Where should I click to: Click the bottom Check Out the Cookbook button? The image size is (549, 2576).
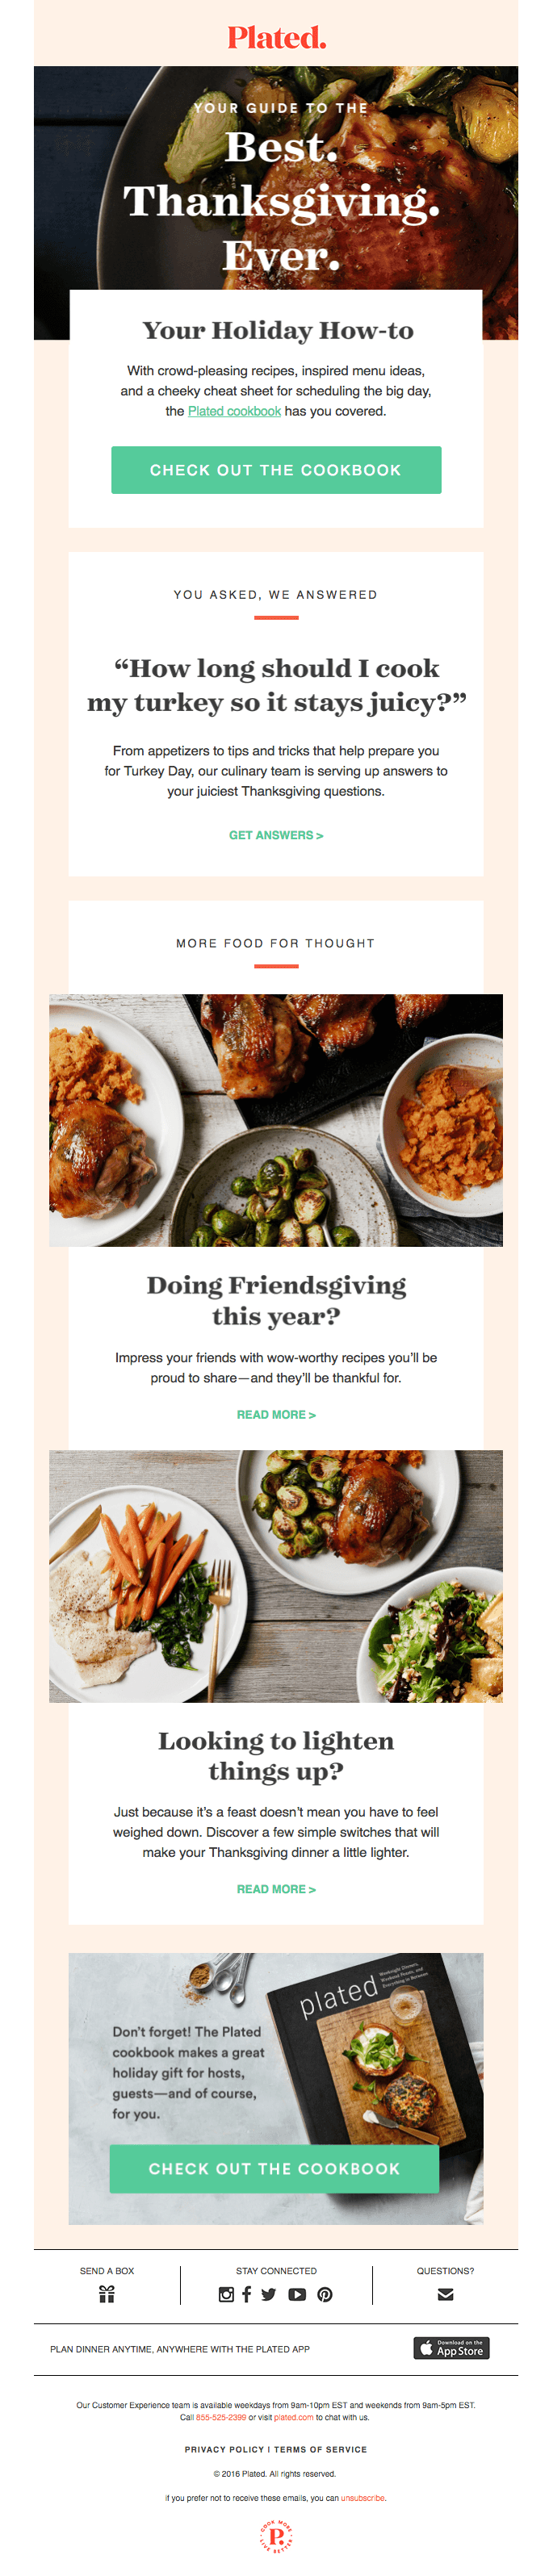[274, 2169]
